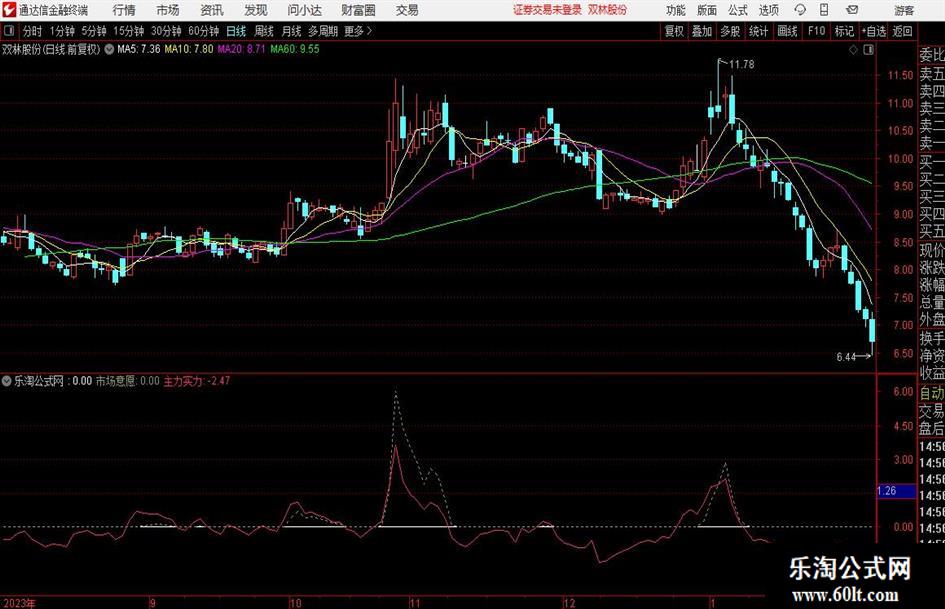Screen dimensions: 945x609
Task: Open the 版面 menu
Action: coord(706,10)
